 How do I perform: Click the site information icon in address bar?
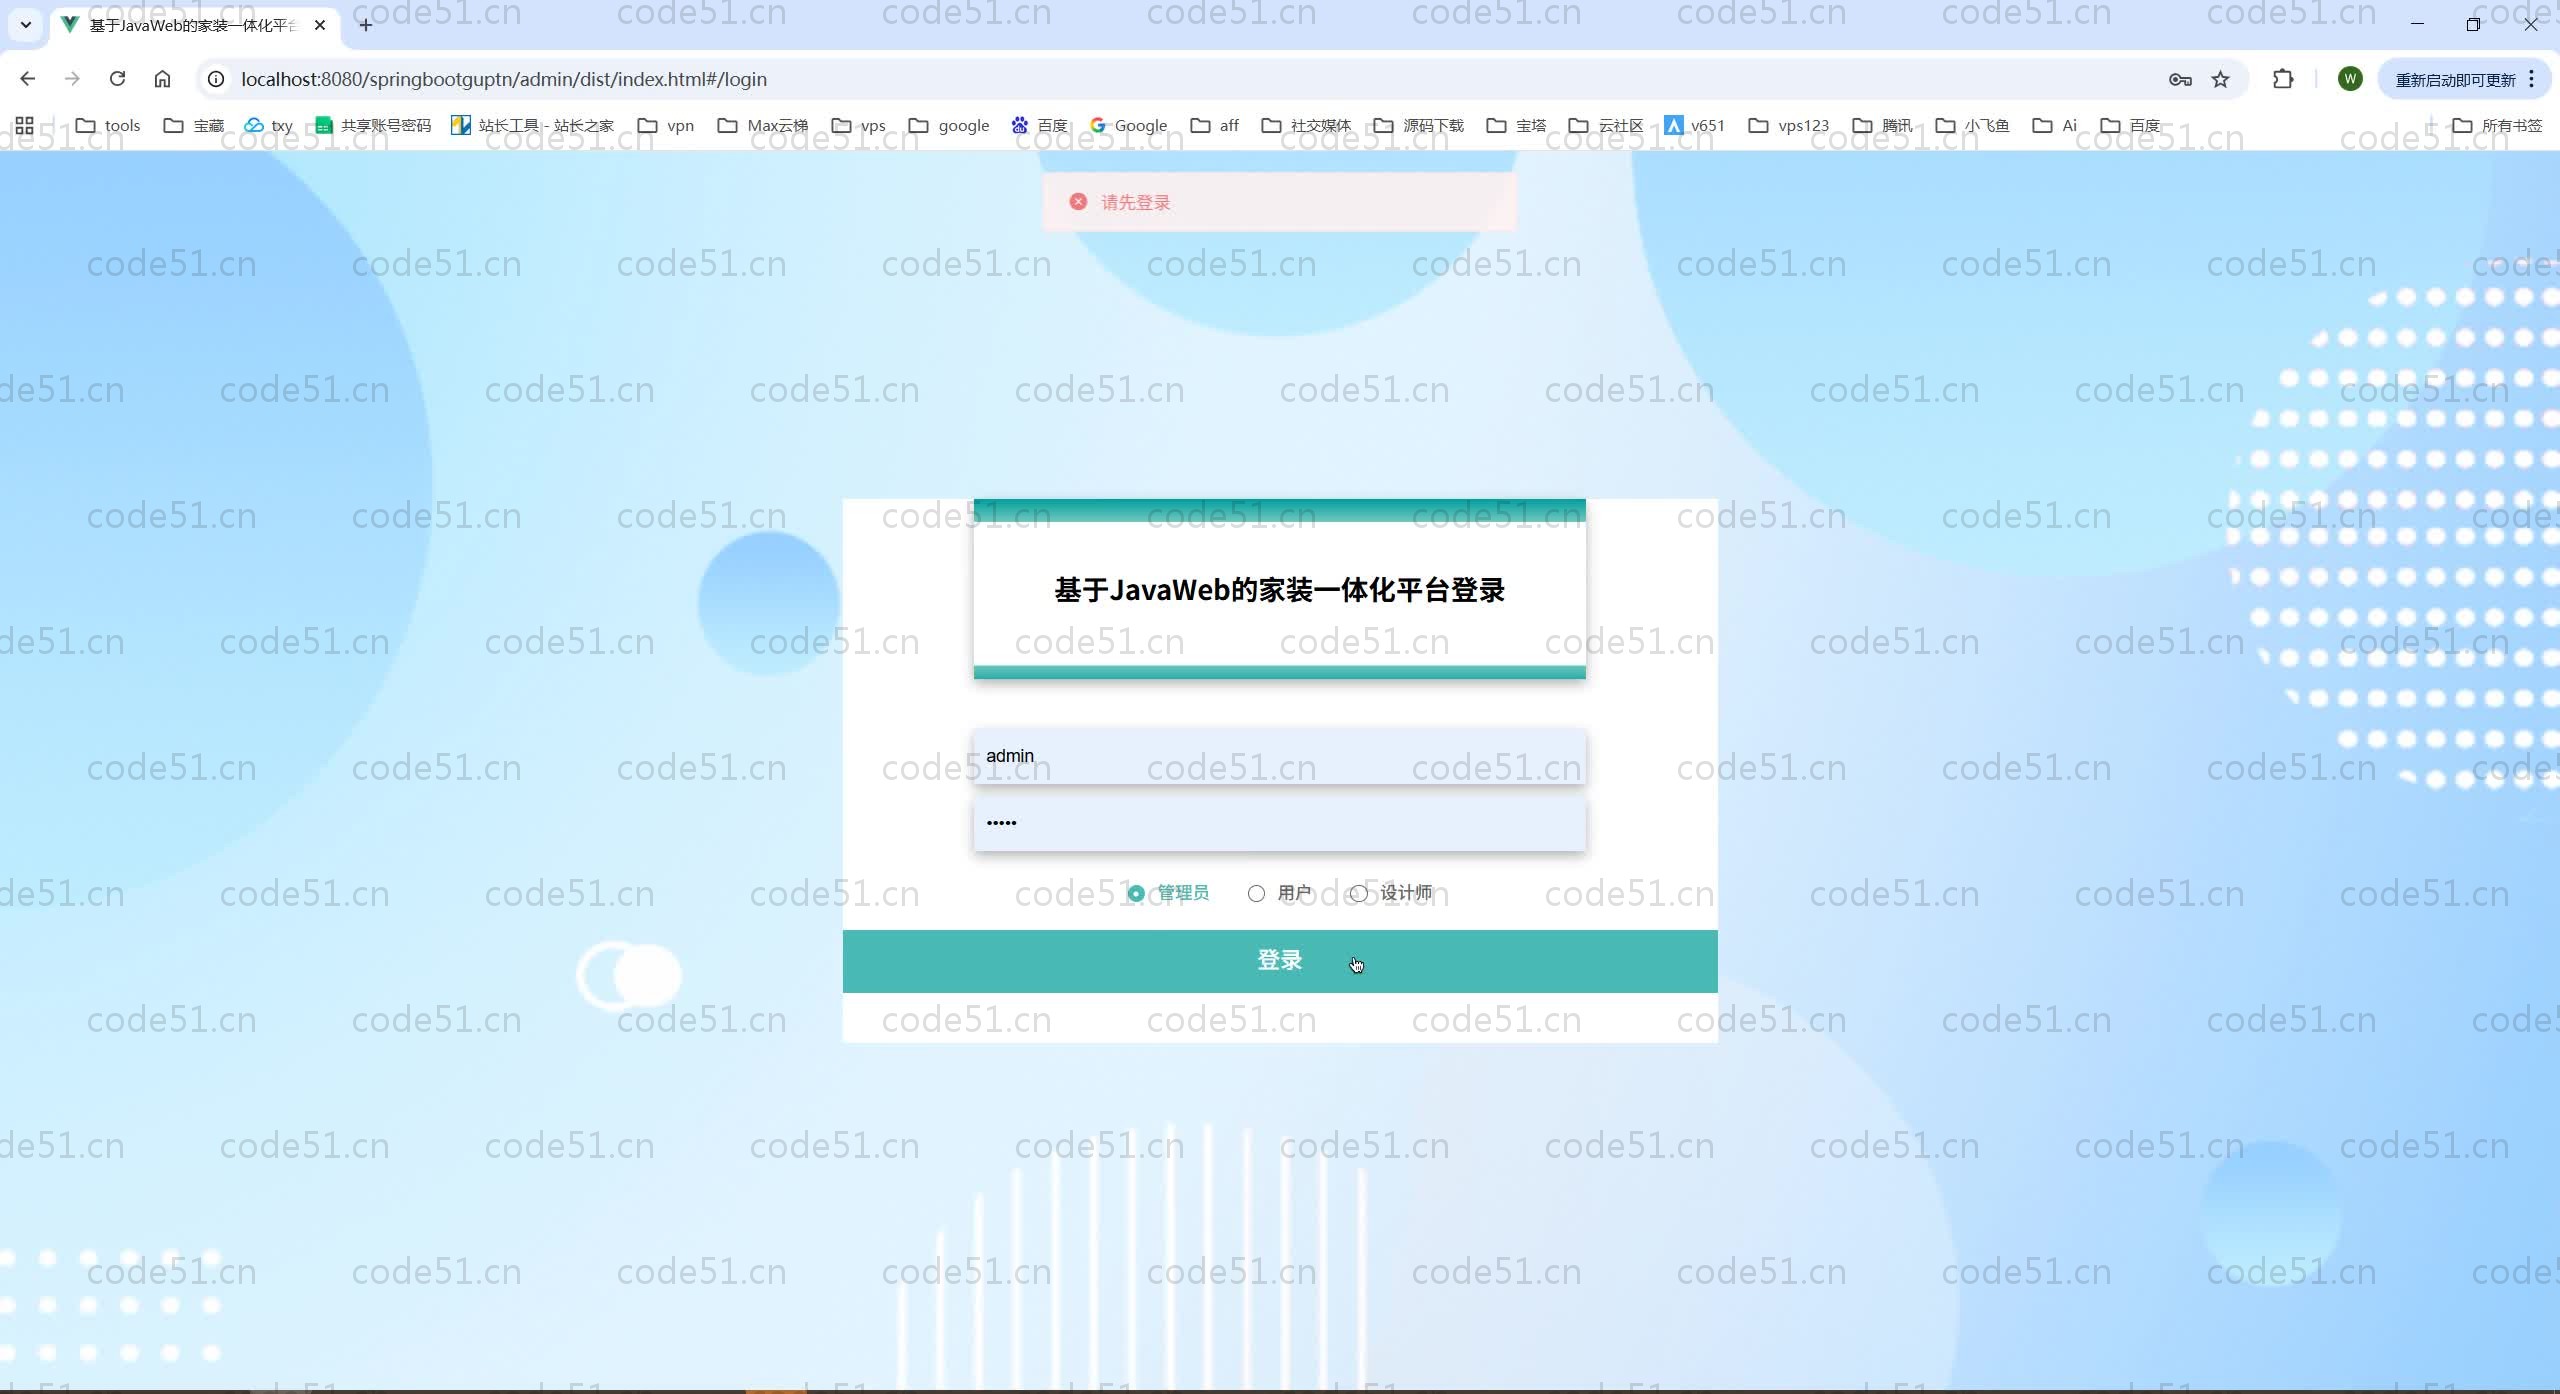point(214,79)
